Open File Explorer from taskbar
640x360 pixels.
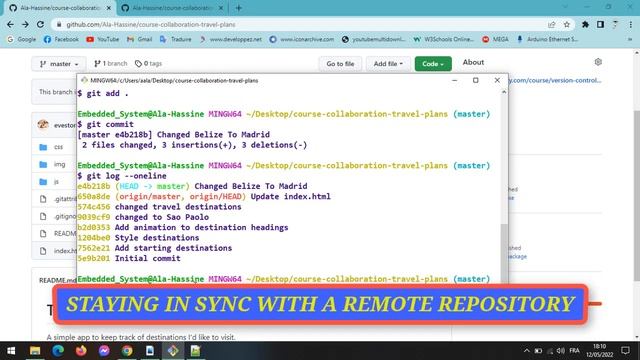(35, 351)
